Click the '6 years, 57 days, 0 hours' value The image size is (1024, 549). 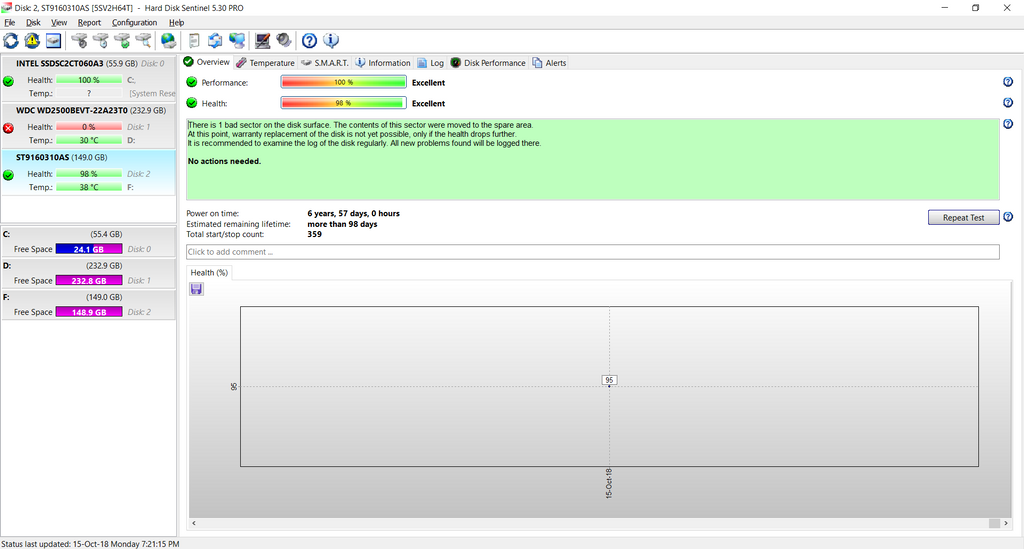tap(353, 213)
